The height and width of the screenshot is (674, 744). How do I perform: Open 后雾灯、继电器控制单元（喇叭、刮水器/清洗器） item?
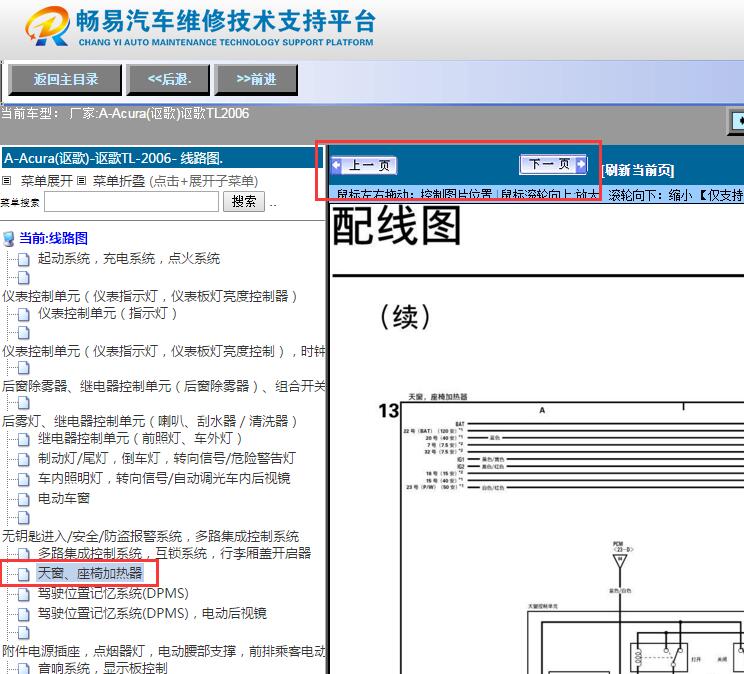tap(150, 421)
